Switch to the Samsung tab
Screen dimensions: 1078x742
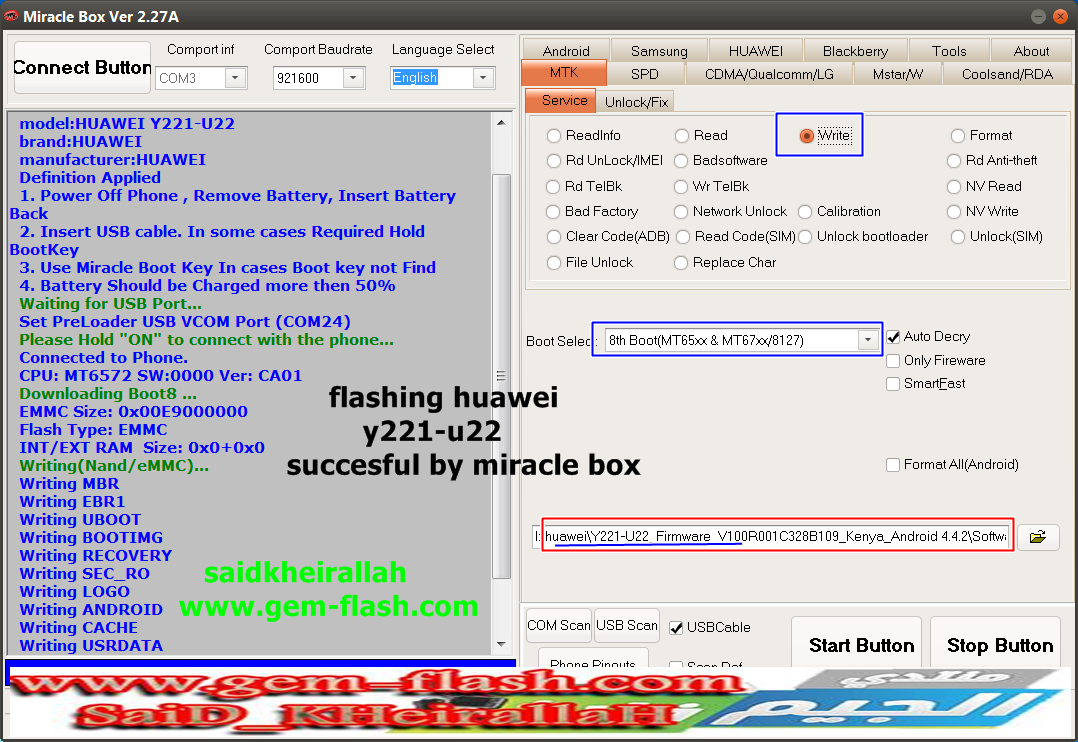659,51
